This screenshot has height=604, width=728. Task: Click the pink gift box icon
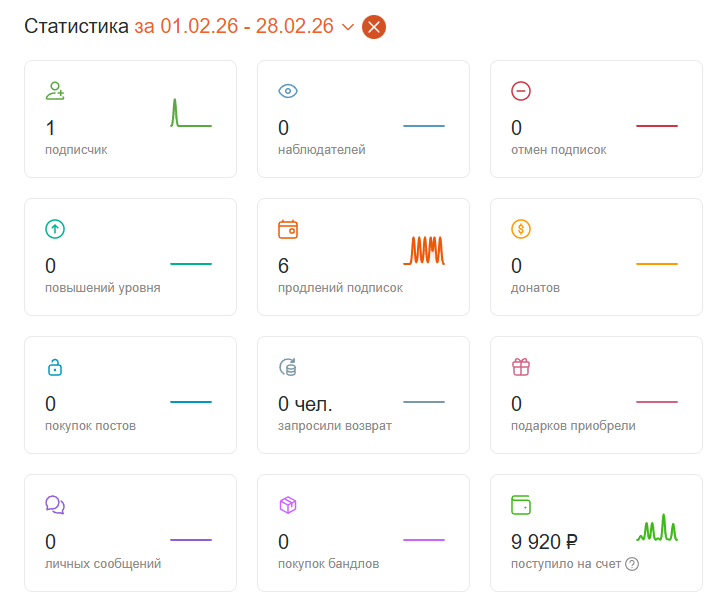pos(521,367)
